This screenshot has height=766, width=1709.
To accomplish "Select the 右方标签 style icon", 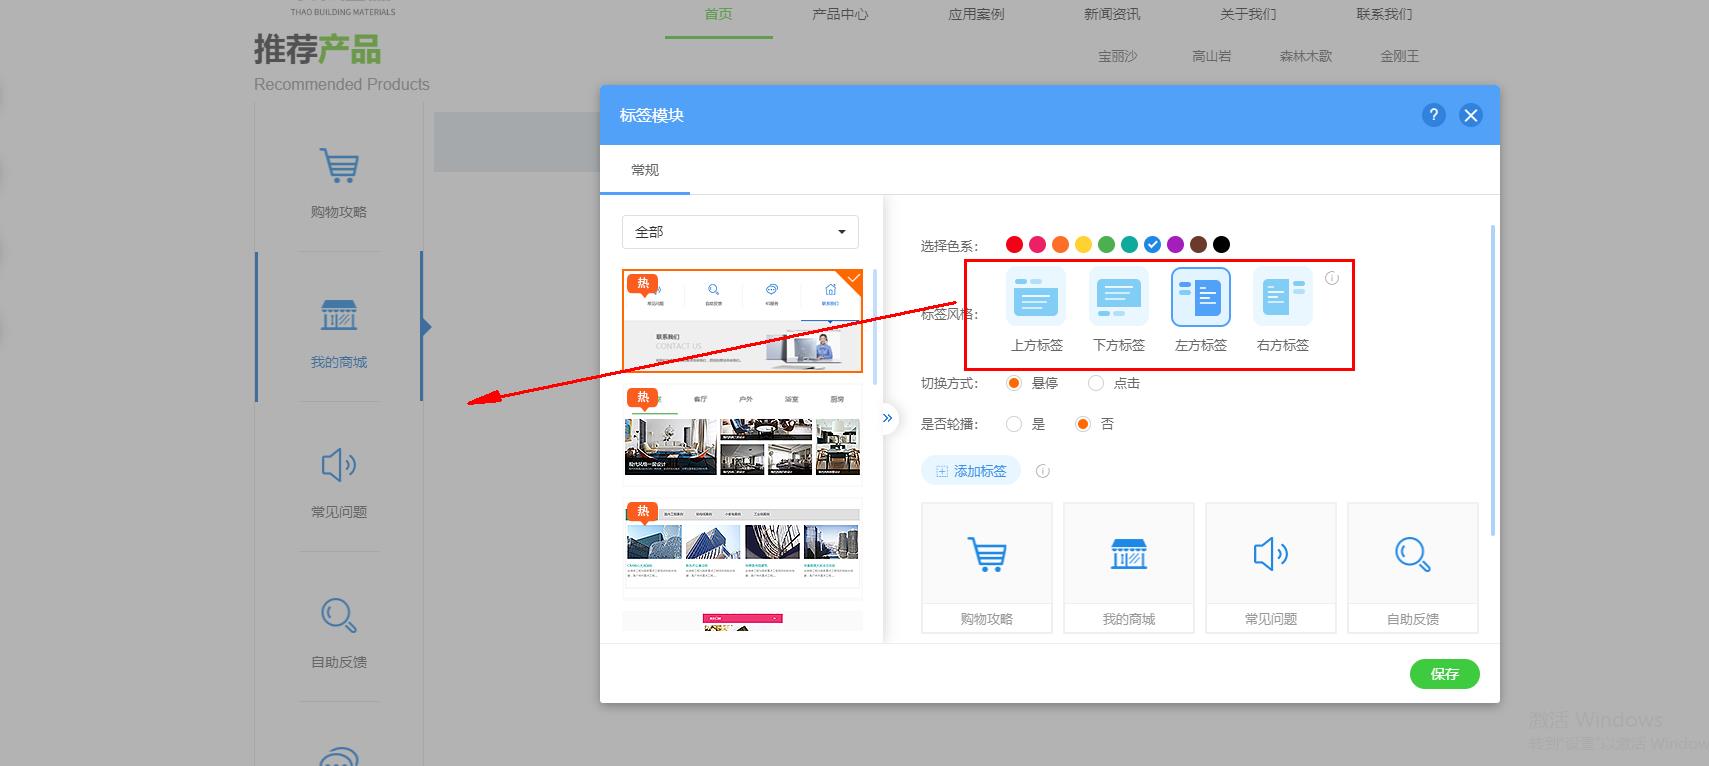I will (1282, 297).
